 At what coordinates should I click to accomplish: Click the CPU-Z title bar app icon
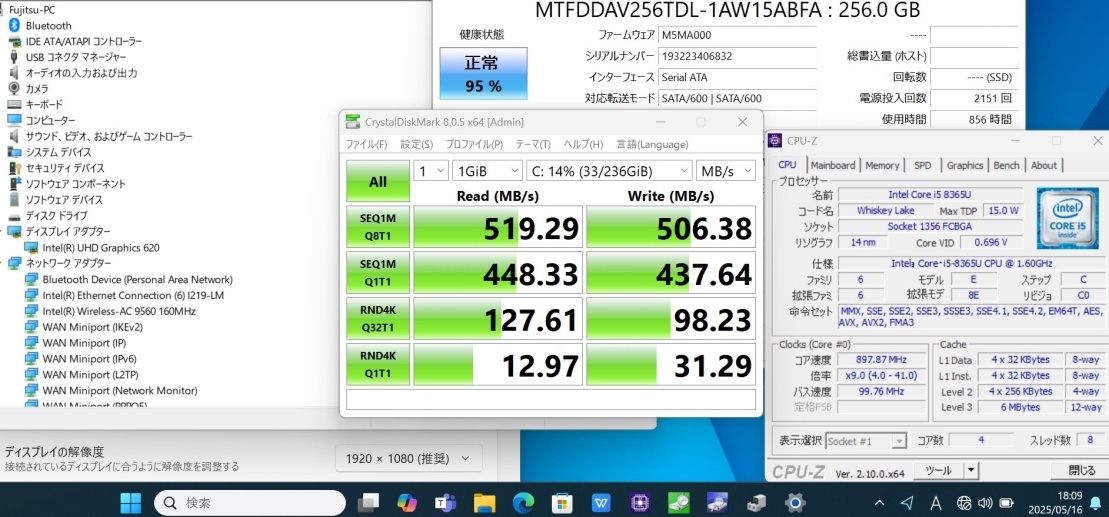click(x=775, y=141)
